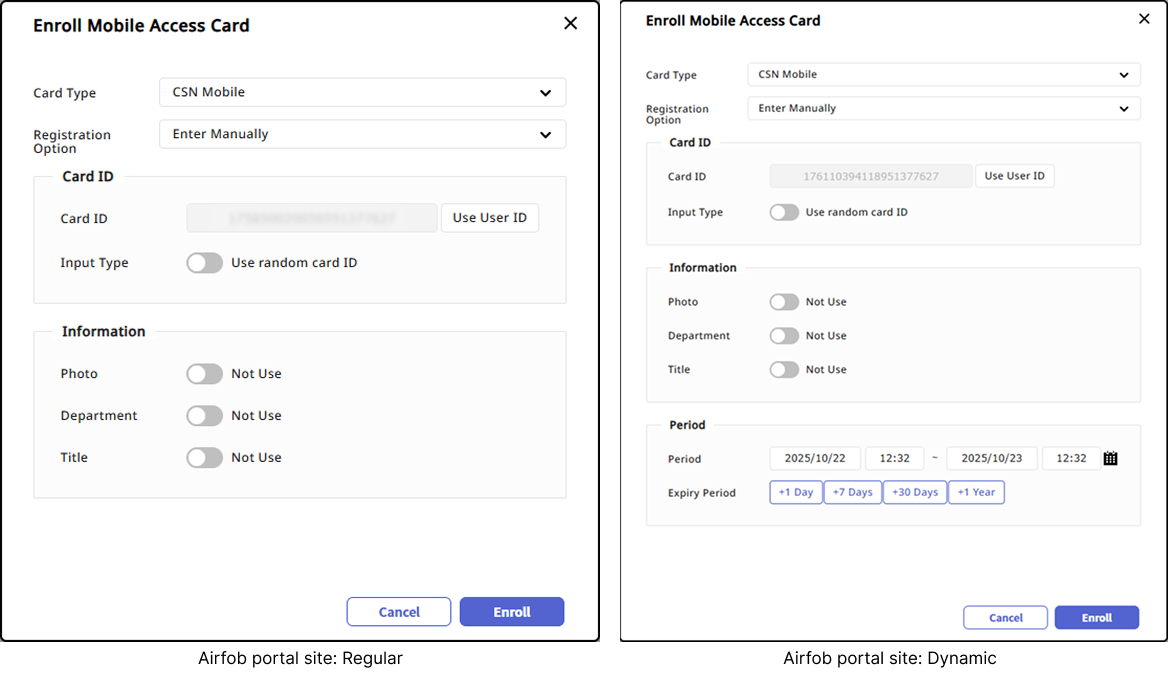
Task: Close the Enroll dialog that has a Period section
Action: point(1144,19)
